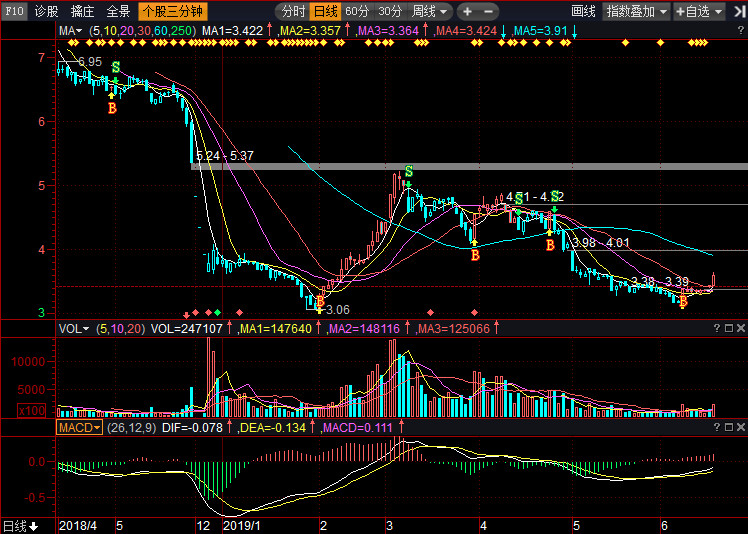Screen dimensions: 748x534
Task: Open the VOL indicator selector dropdown
Action: tap(73, 328)
